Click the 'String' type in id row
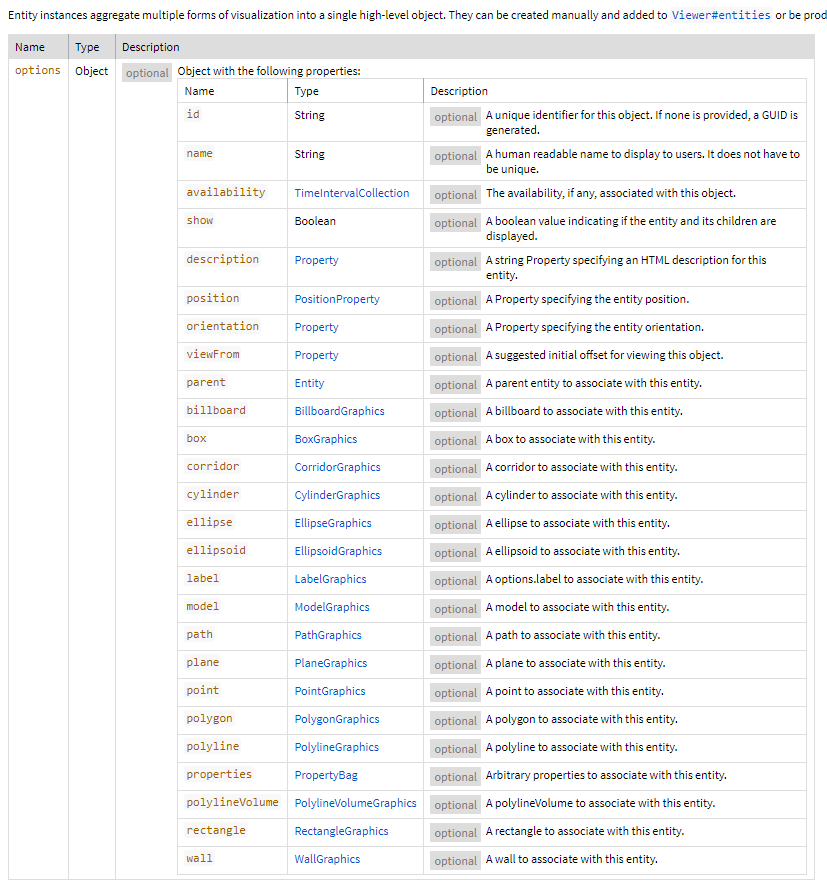The width and height of the screenshot is (827, 887). [x=309, y=115]
